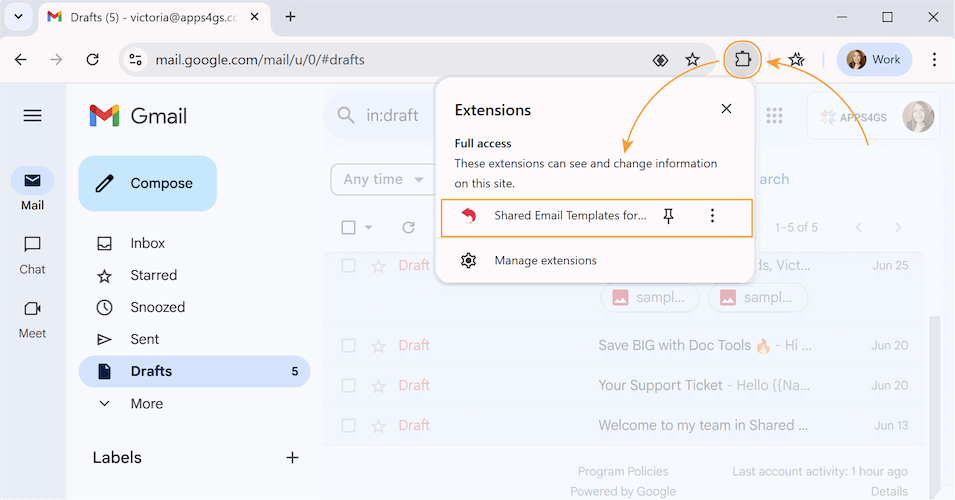Open the Sent folder
Image resolution: width=955 pixels, height=500 pixels.
tap(194, 339)
